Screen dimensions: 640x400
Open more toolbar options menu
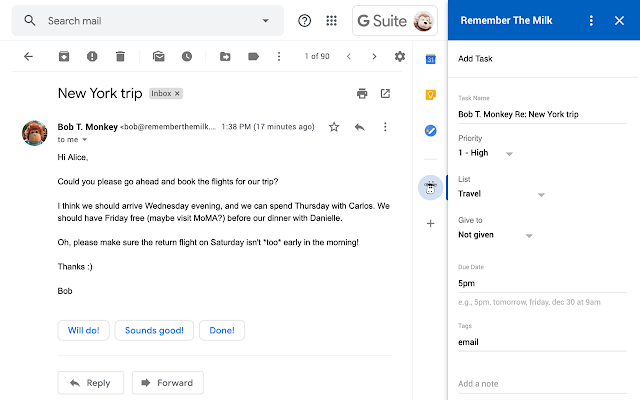click(x=279, y=56)
